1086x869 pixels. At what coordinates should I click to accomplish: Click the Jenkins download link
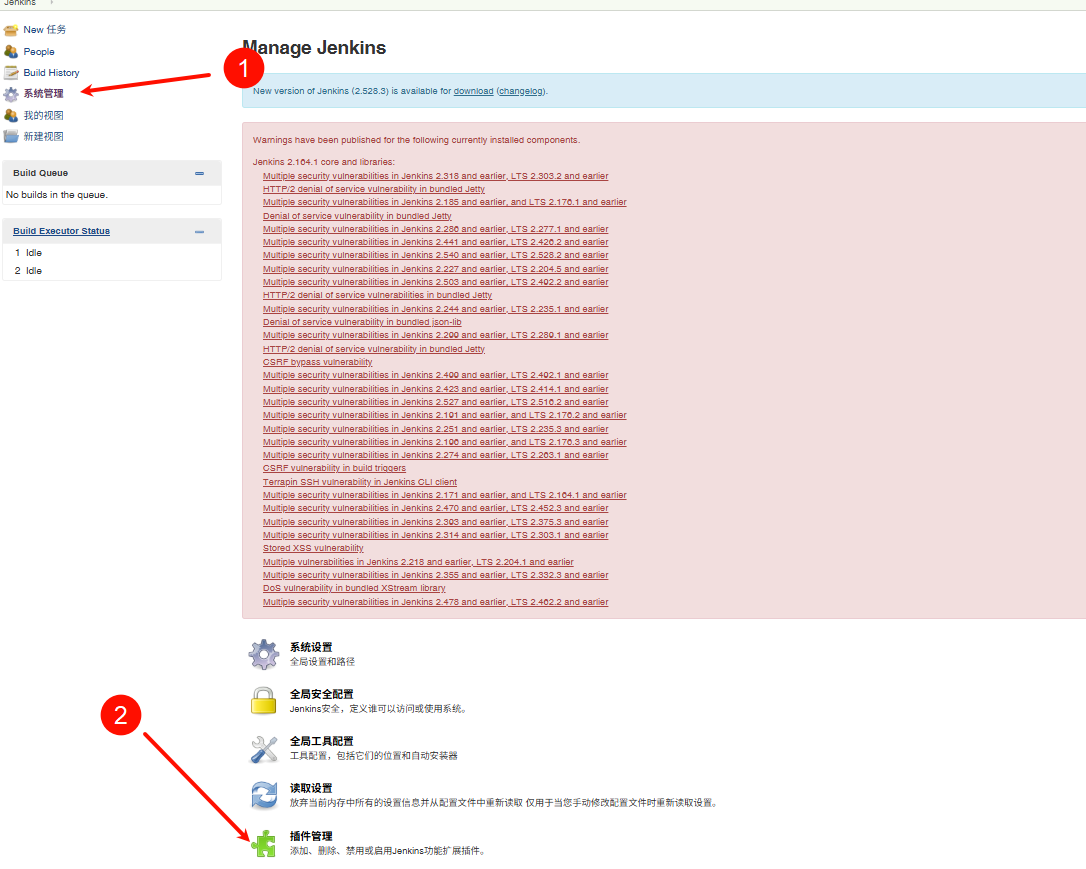click(x=473, y=91)
